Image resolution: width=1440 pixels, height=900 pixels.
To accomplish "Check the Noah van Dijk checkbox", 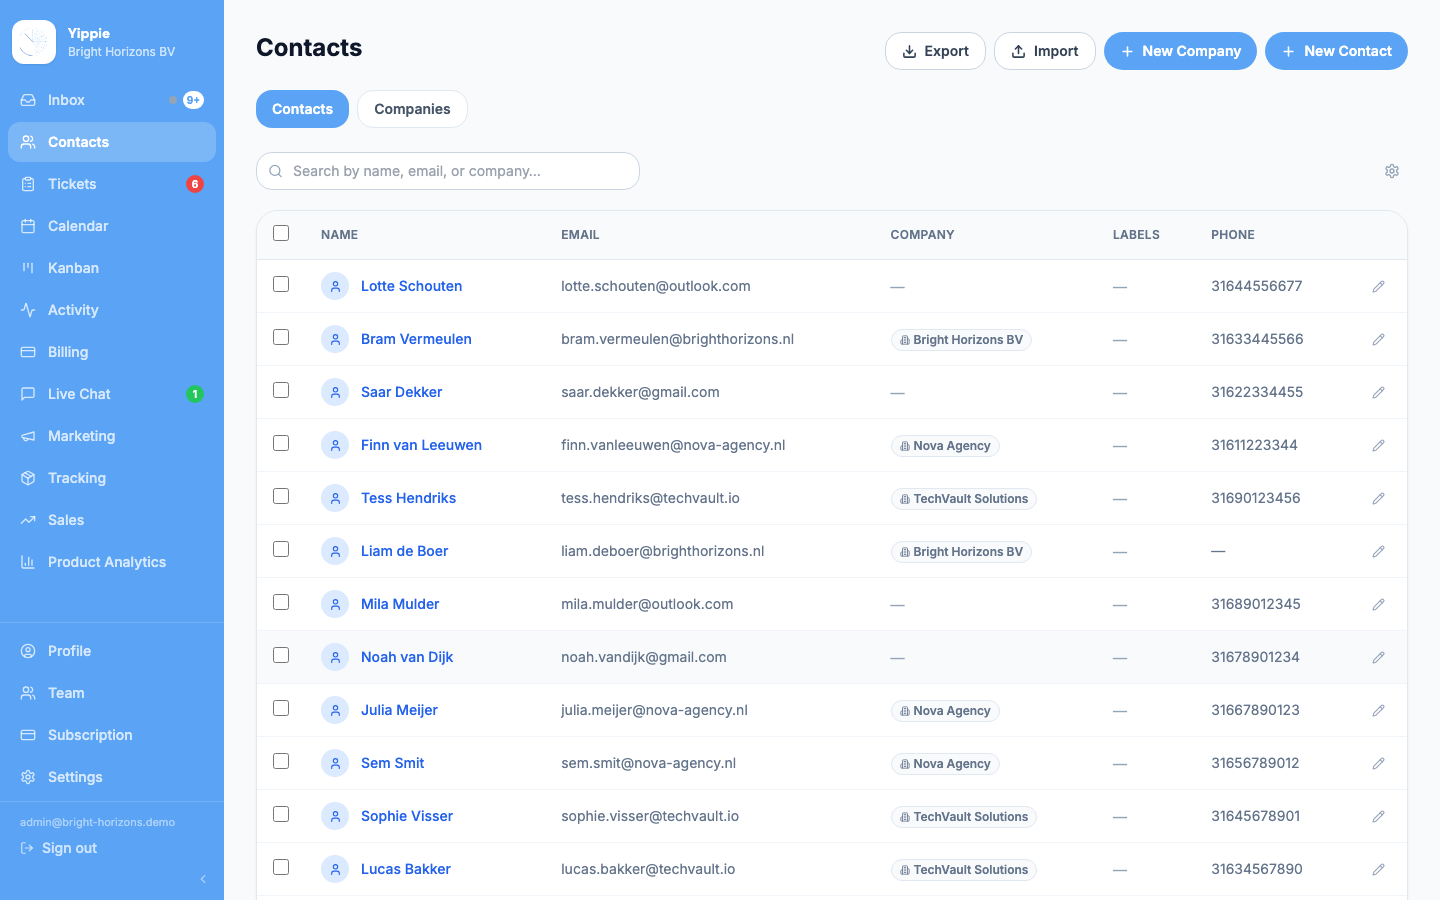I will point(281,655).
